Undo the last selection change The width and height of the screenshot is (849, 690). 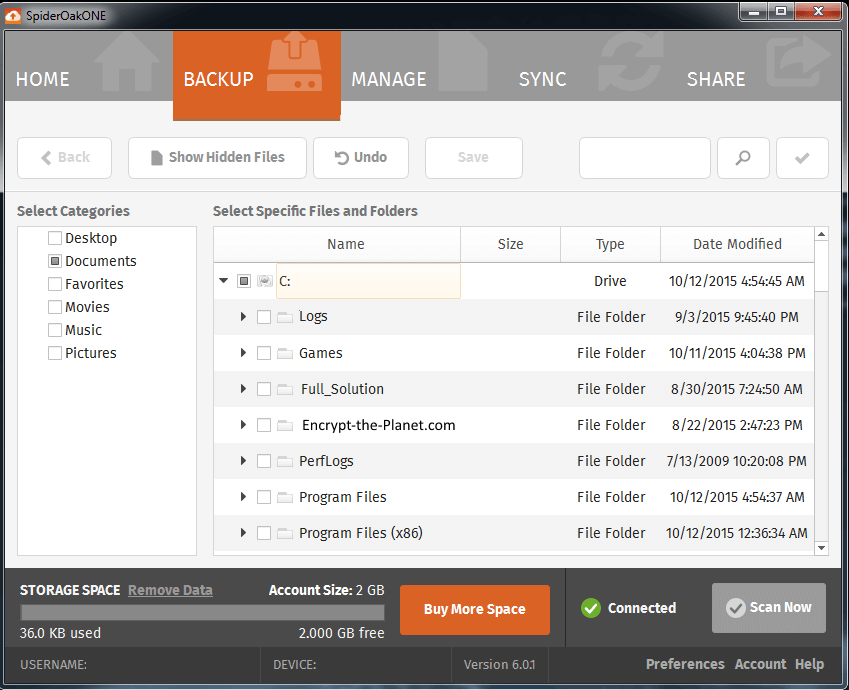click(361, 158)
